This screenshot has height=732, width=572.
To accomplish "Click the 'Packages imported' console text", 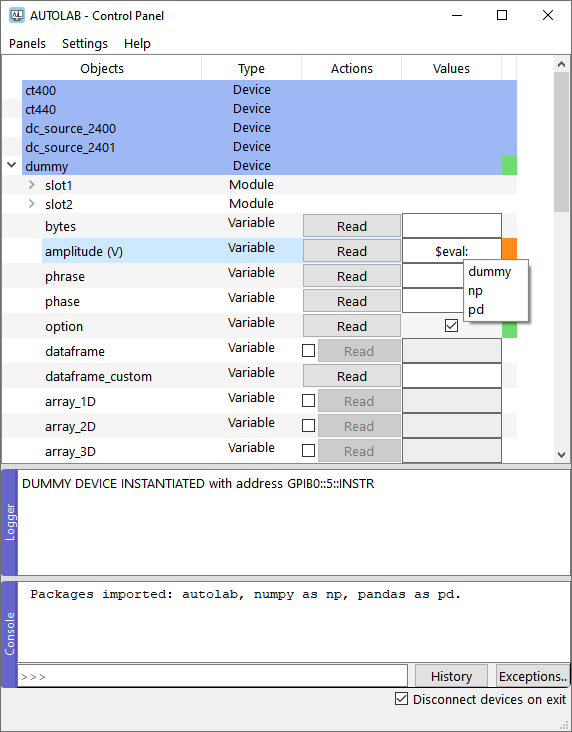I will (x=246, y=594).
